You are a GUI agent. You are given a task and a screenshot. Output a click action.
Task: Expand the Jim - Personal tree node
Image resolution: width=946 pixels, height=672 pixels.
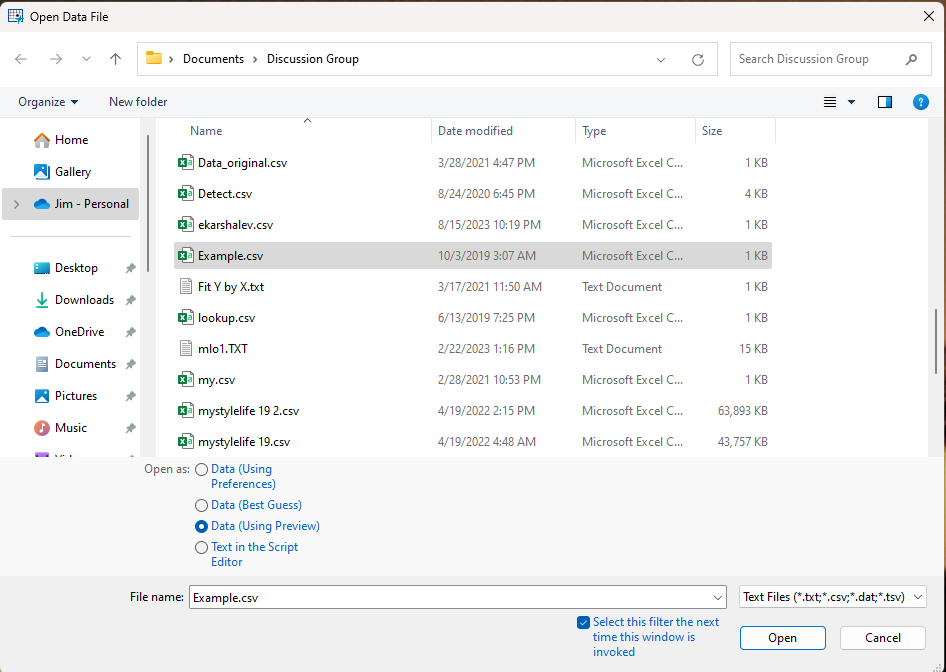coord(17,204)
